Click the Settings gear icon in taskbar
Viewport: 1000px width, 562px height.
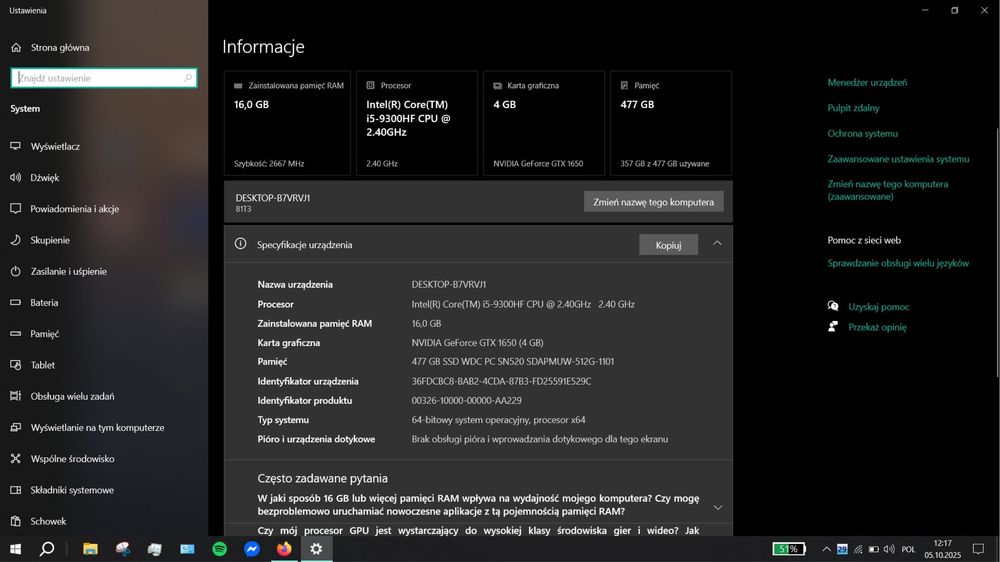click(316, 549)
